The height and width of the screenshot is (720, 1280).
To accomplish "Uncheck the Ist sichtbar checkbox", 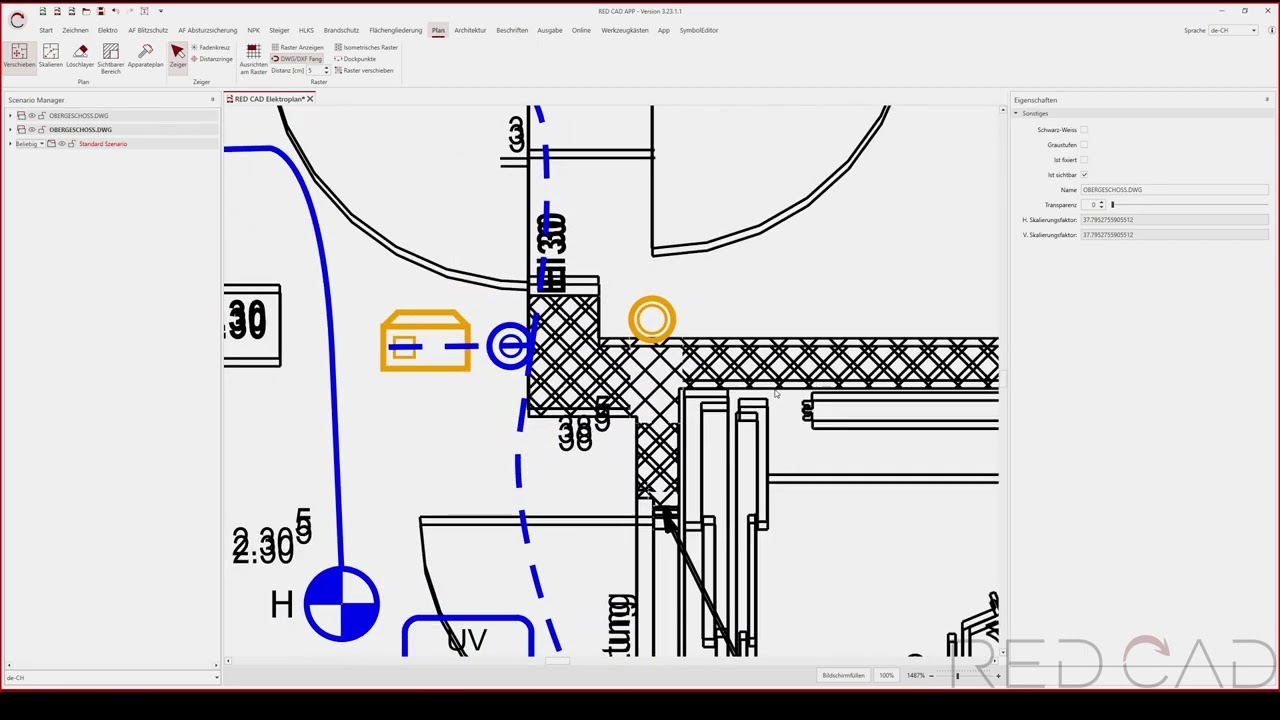I will [x=1084, y=175].
